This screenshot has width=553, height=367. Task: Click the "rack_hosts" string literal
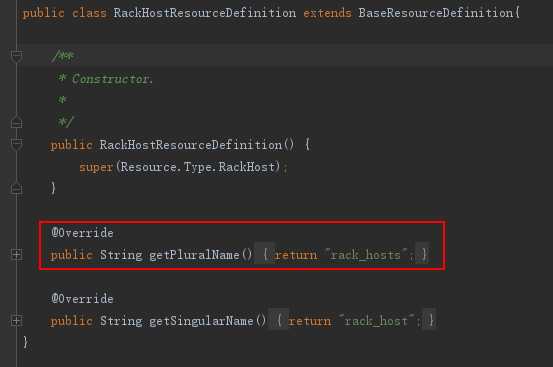pos(366,255)
